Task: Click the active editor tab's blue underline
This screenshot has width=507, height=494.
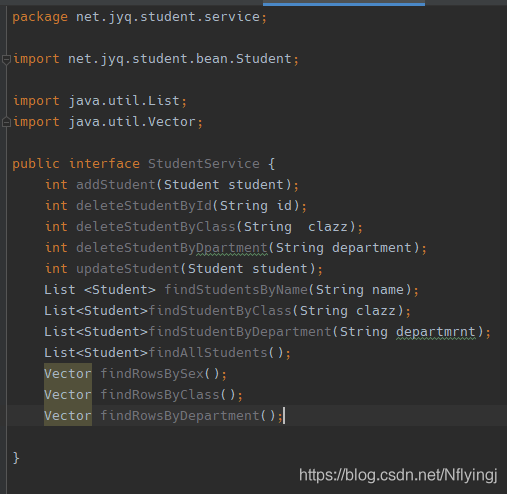Action: (344, 3)
